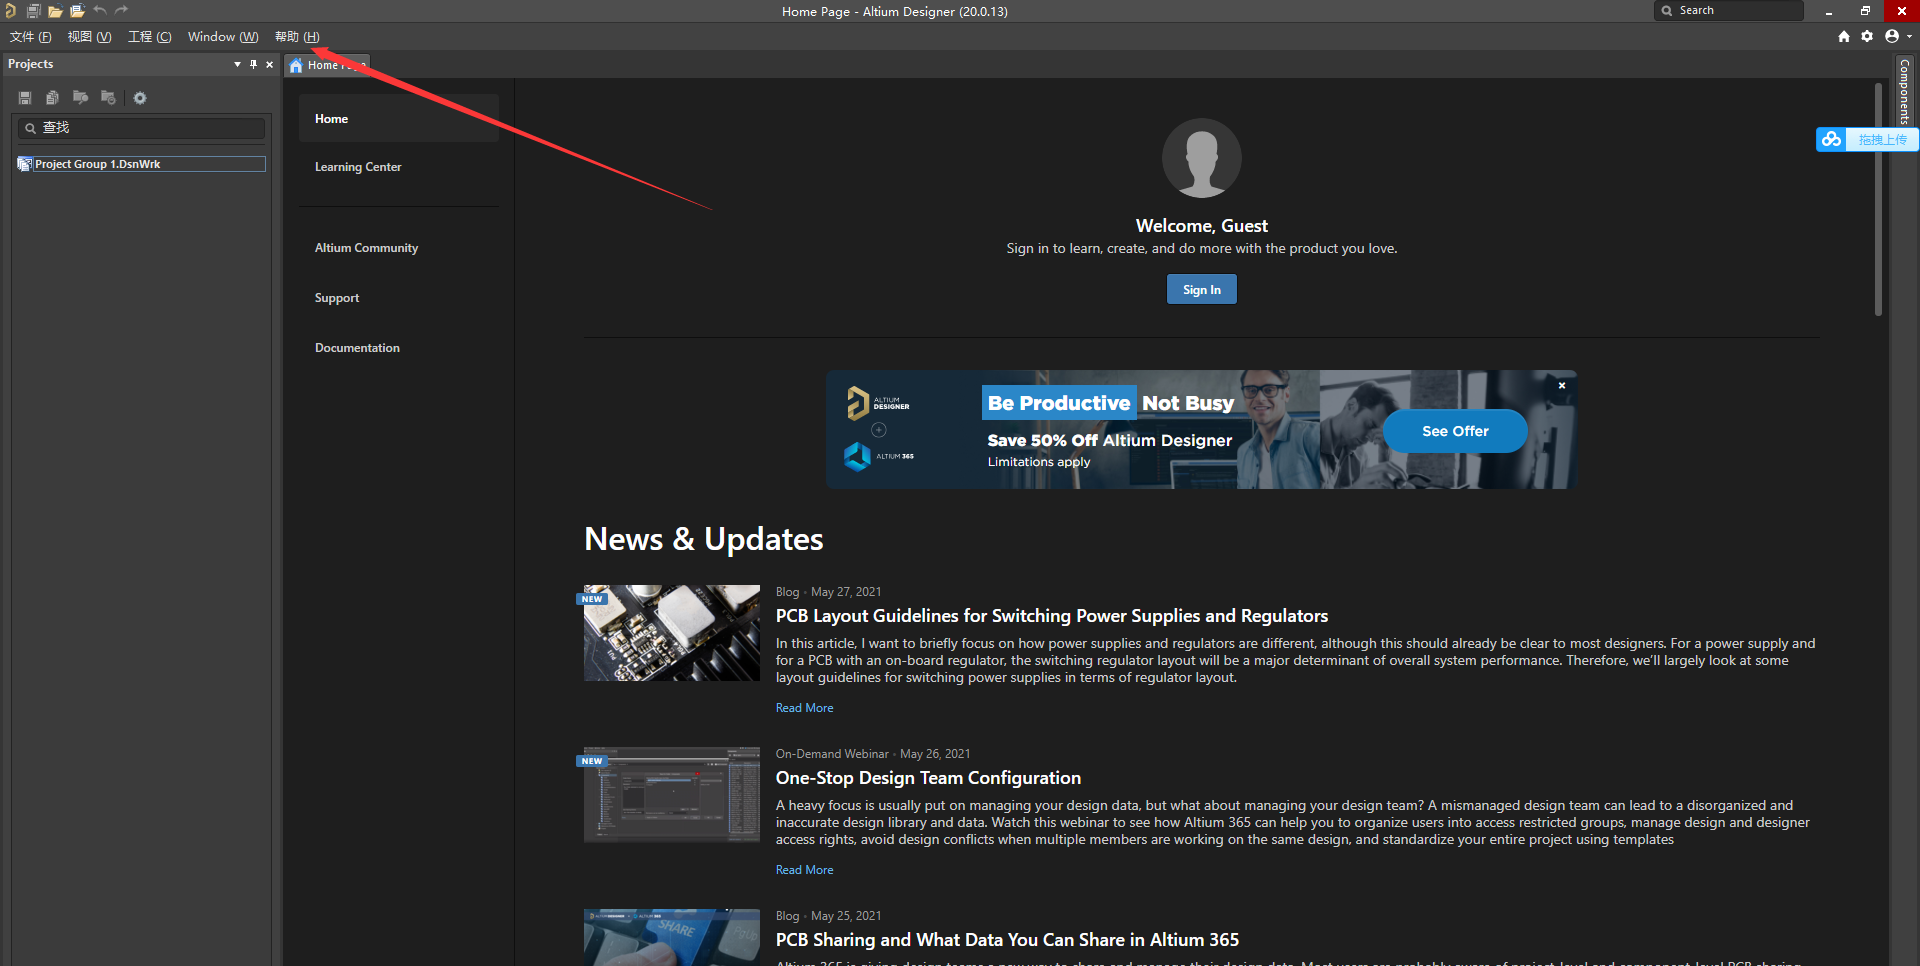Click the Projects search field 查找
Screen dimensions: 1920x966
tap(141, 128)
